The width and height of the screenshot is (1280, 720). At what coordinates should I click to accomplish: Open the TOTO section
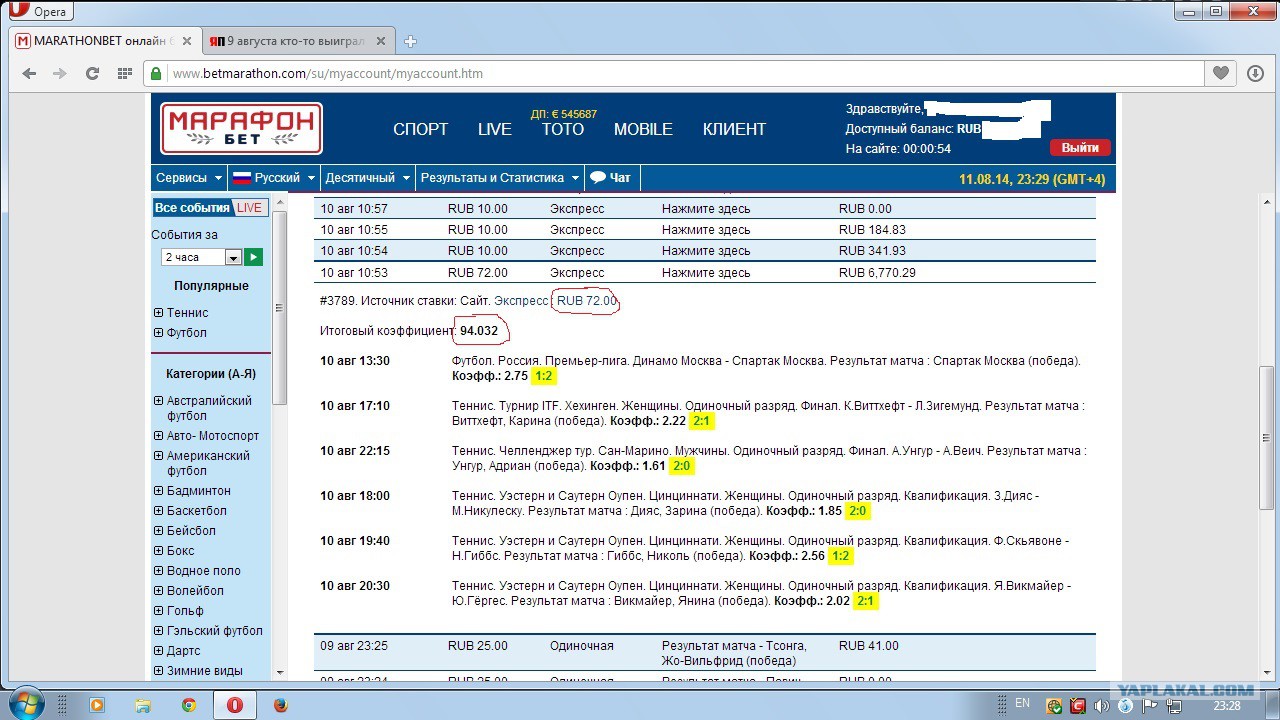pos(563,129)
